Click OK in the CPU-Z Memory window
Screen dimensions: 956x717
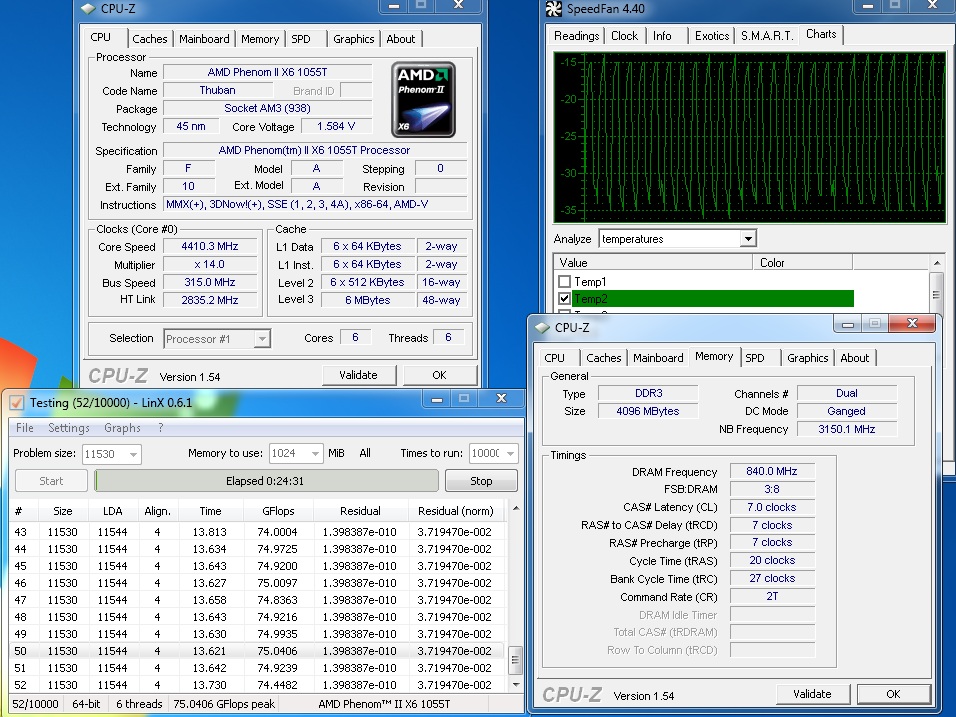click(x=893, y=694)
